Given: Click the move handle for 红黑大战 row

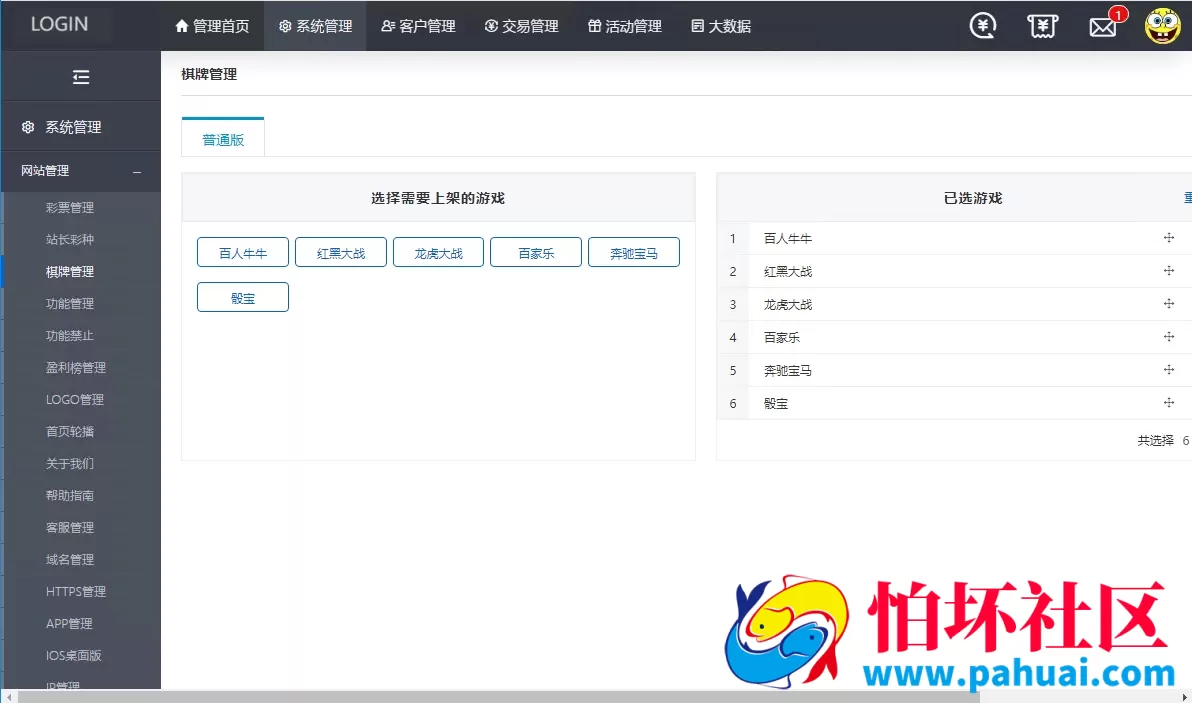Looking at the screenshot, I should (x=1168, y=271).
